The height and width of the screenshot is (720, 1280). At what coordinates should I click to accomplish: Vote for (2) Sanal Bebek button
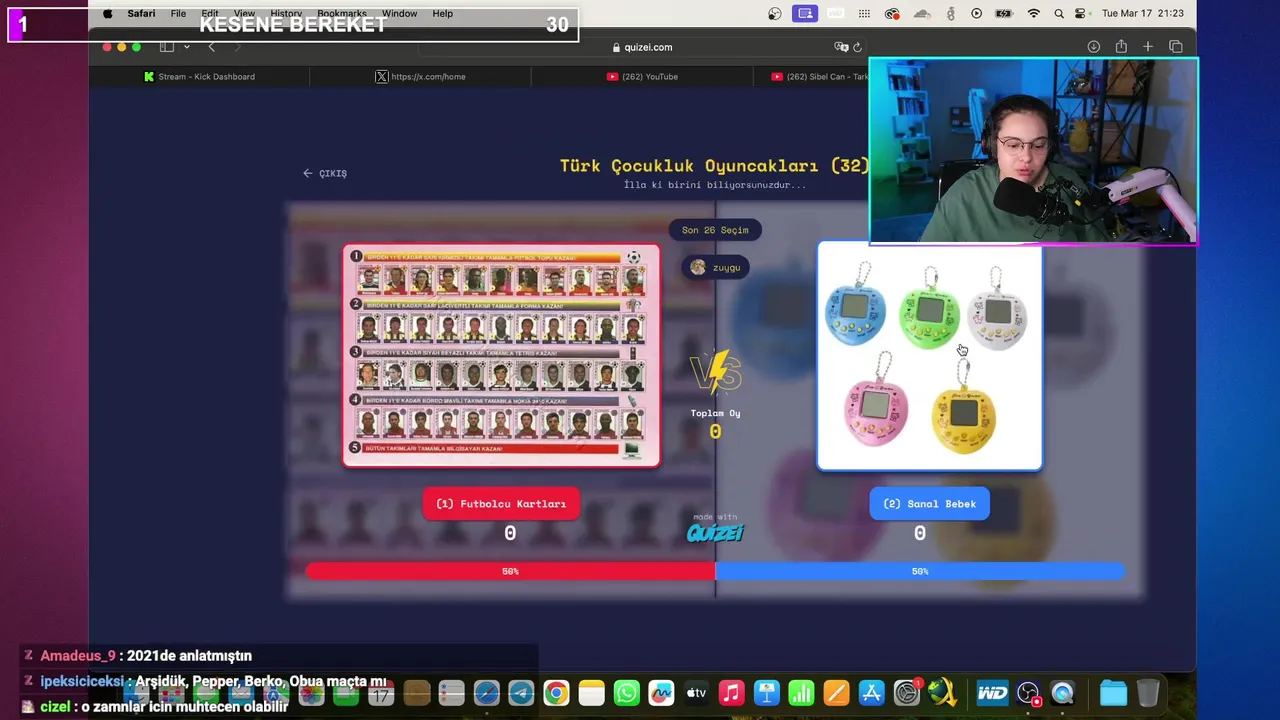pyautogui.click(x=929, y=504)
